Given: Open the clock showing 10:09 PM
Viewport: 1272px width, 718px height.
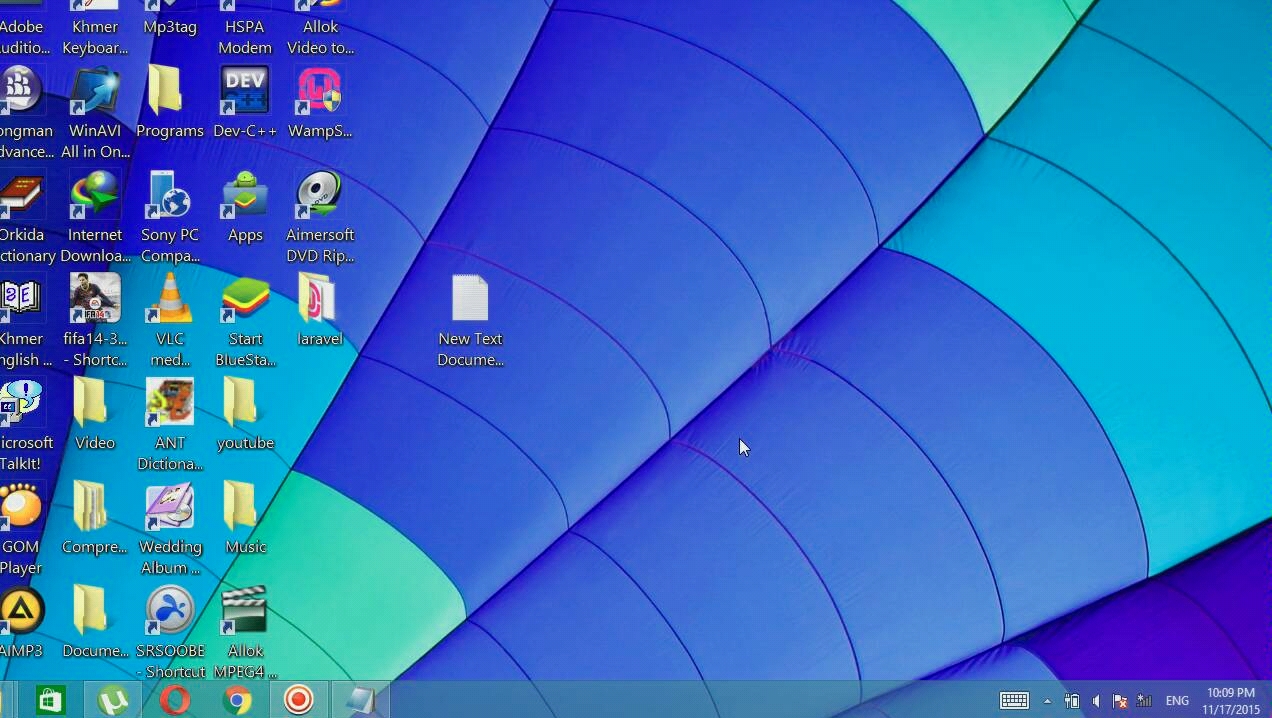Looking at the screenshot, I should (x=1231, y=700).
